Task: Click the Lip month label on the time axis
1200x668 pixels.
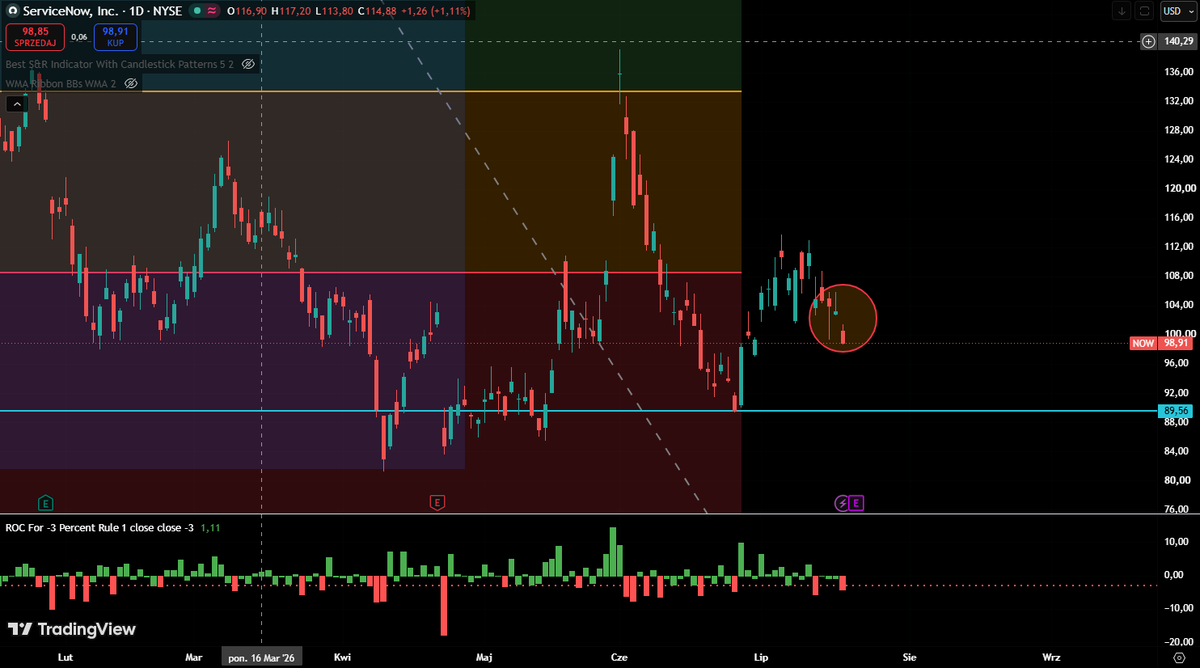Action: (761, 657)
